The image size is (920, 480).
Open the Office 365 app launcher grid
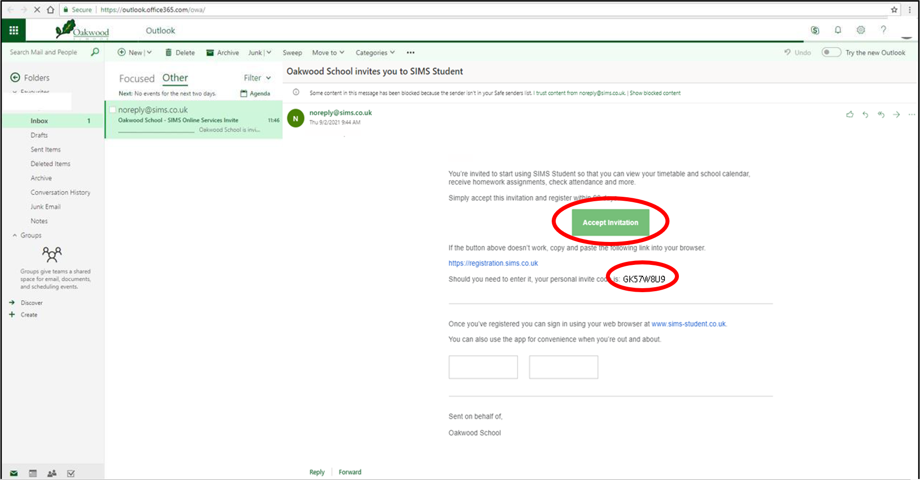pos(13,30)
